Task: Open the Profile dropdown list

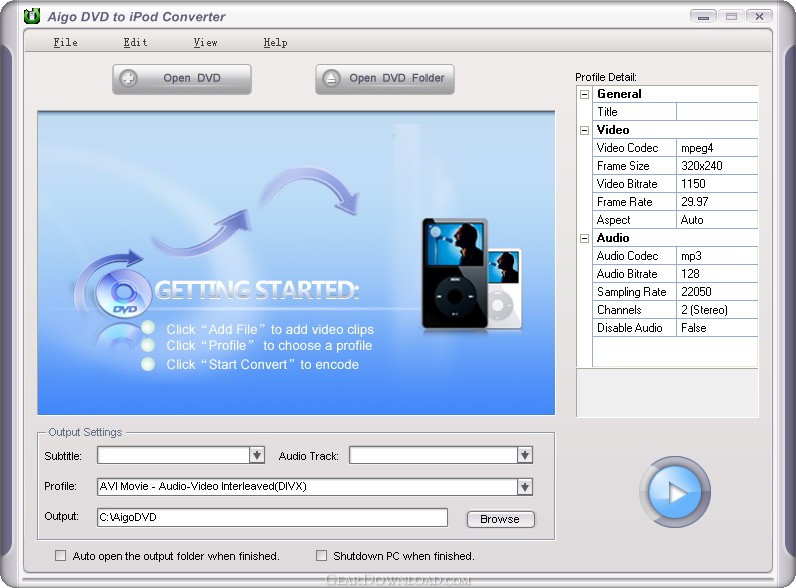Action: coord(525,487)
